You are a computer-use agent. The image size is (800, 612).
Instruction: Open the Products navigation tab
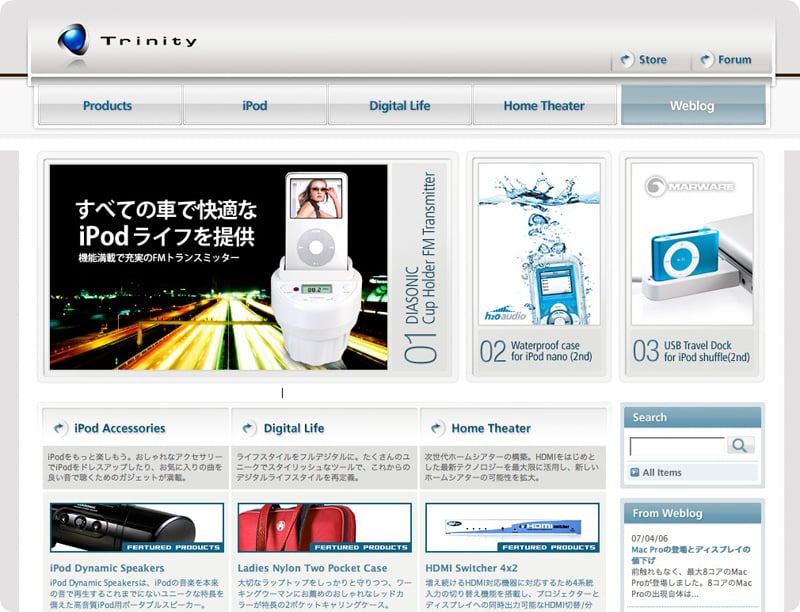tap(108, 106)
